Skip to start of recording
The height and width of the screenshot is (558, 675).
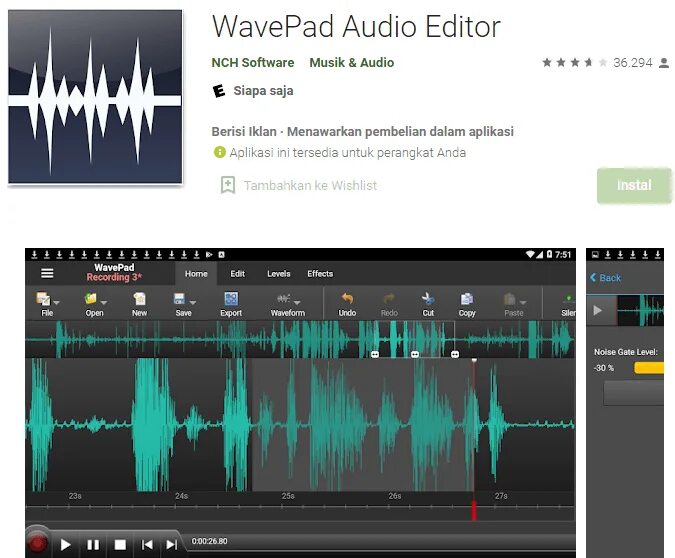tap(147, 545)
